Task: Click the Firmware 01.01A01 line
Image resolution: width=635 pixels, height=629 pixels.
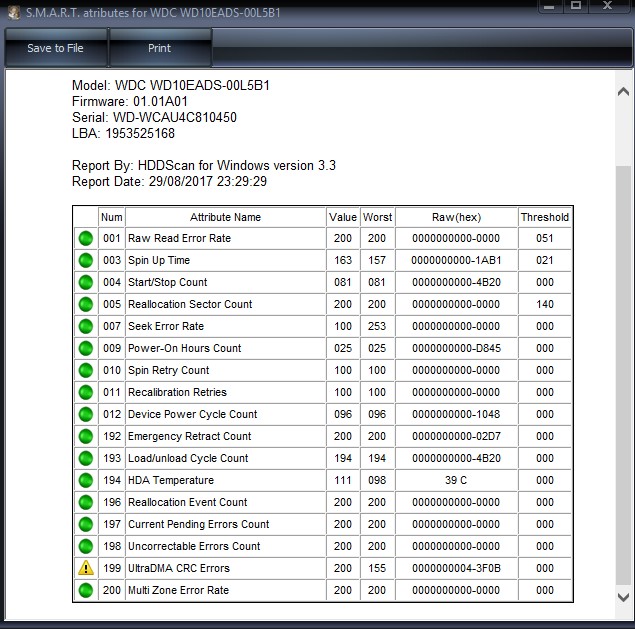Action: pos(130,101)
